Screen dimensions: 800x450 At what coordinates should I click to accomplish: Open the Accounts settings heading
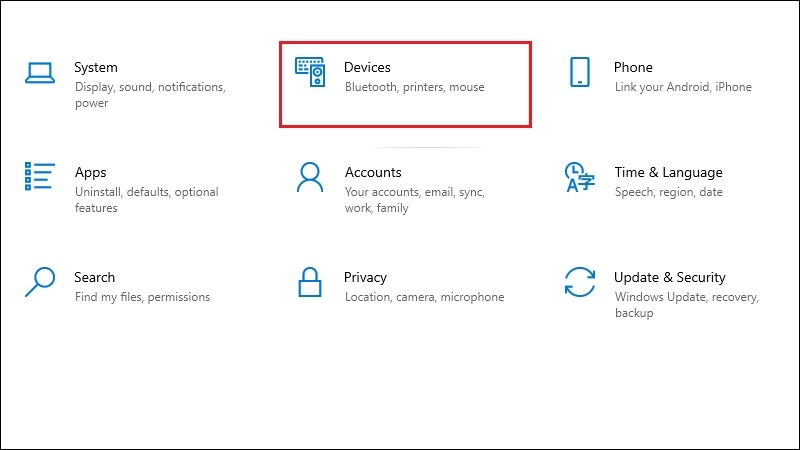point(373,172)
